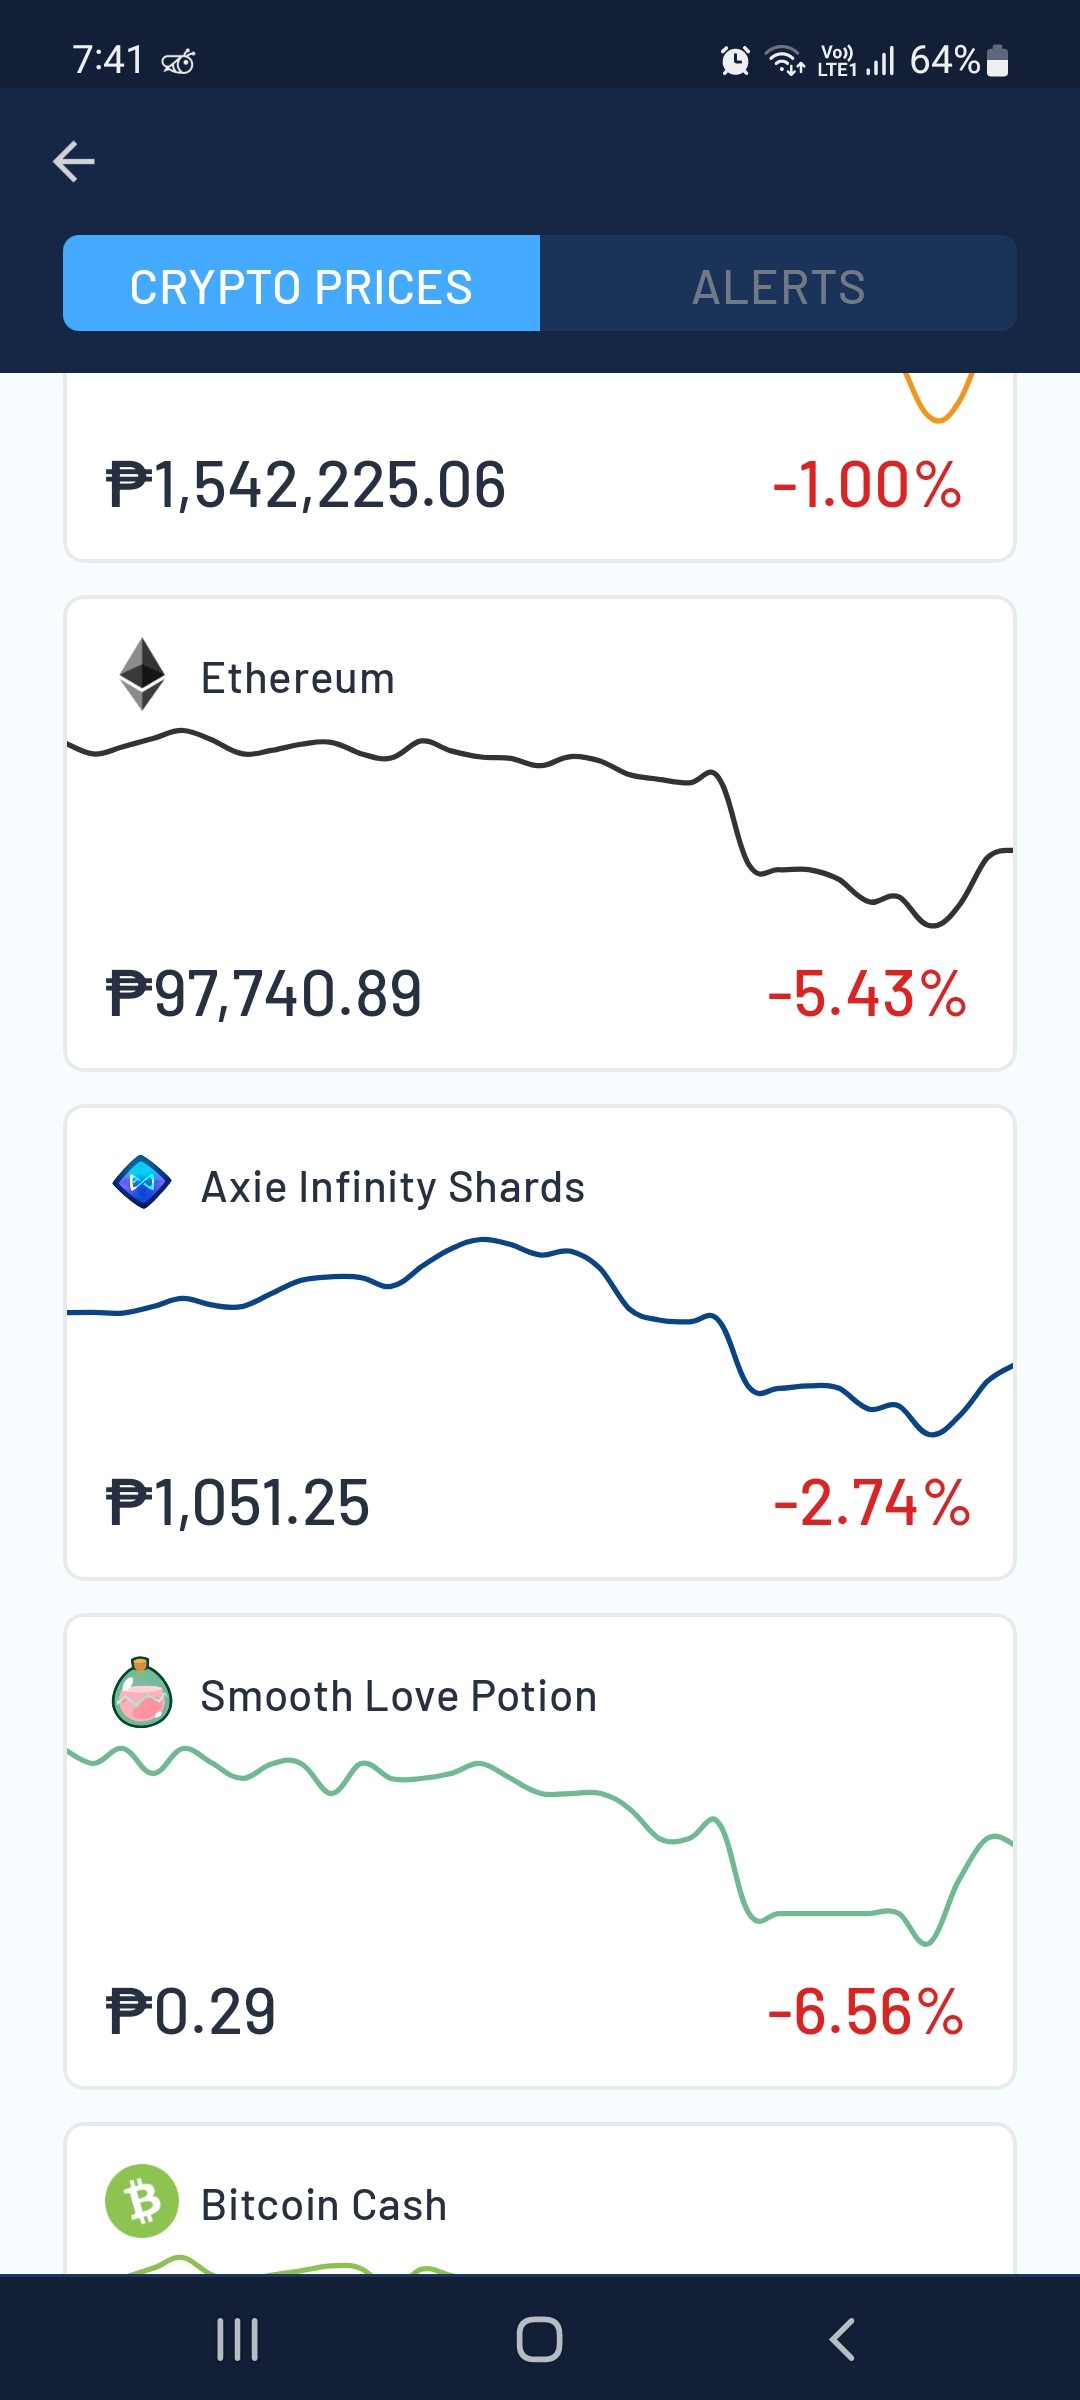Tap the back arrow at top left
This screenshot has width=1080, height=2400.
(x=74, y=161)
